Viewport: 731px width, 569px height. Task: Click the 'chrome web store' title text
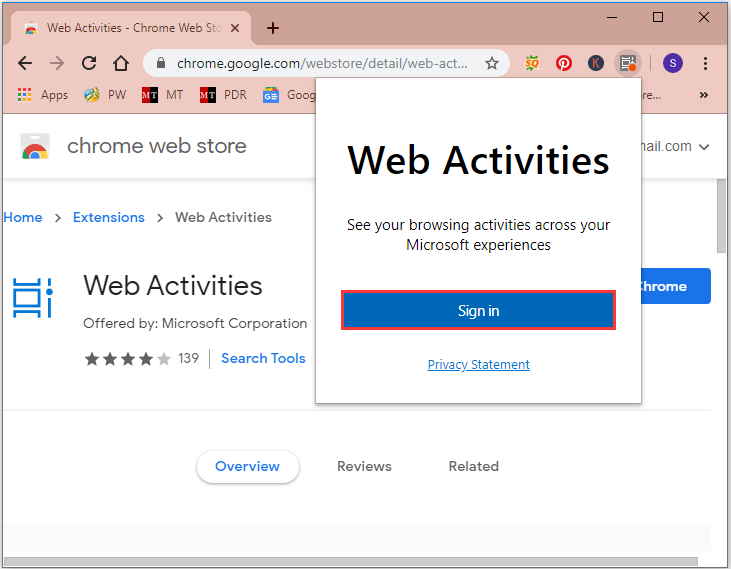coord(157,146)
